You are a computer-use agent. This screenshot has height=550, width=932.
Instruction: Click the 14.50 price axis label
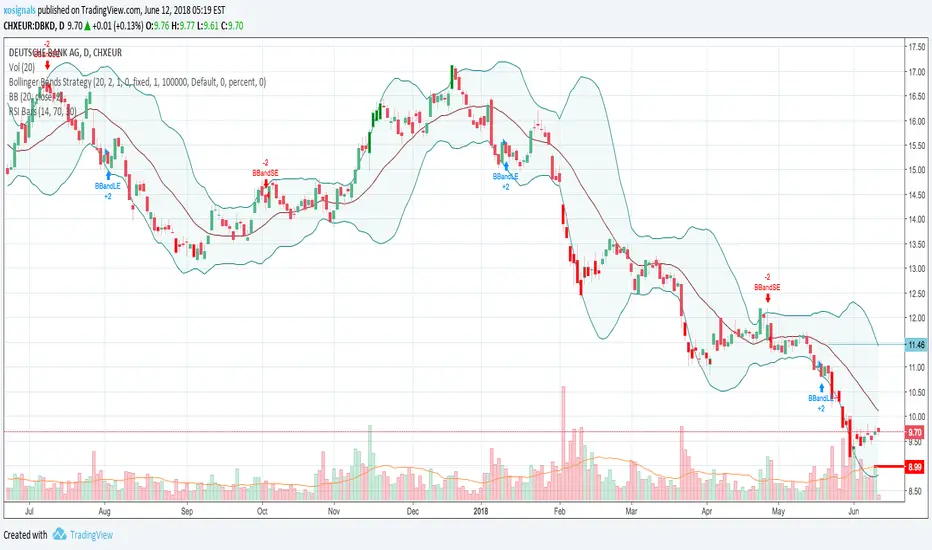[x=917, y=195]
